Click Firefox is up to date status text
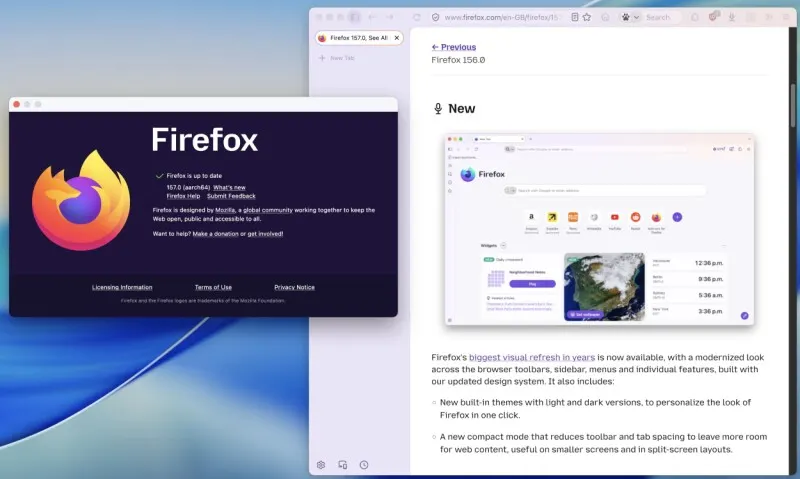The width and height of the screenshot is (800, 479). coord(194,175)
